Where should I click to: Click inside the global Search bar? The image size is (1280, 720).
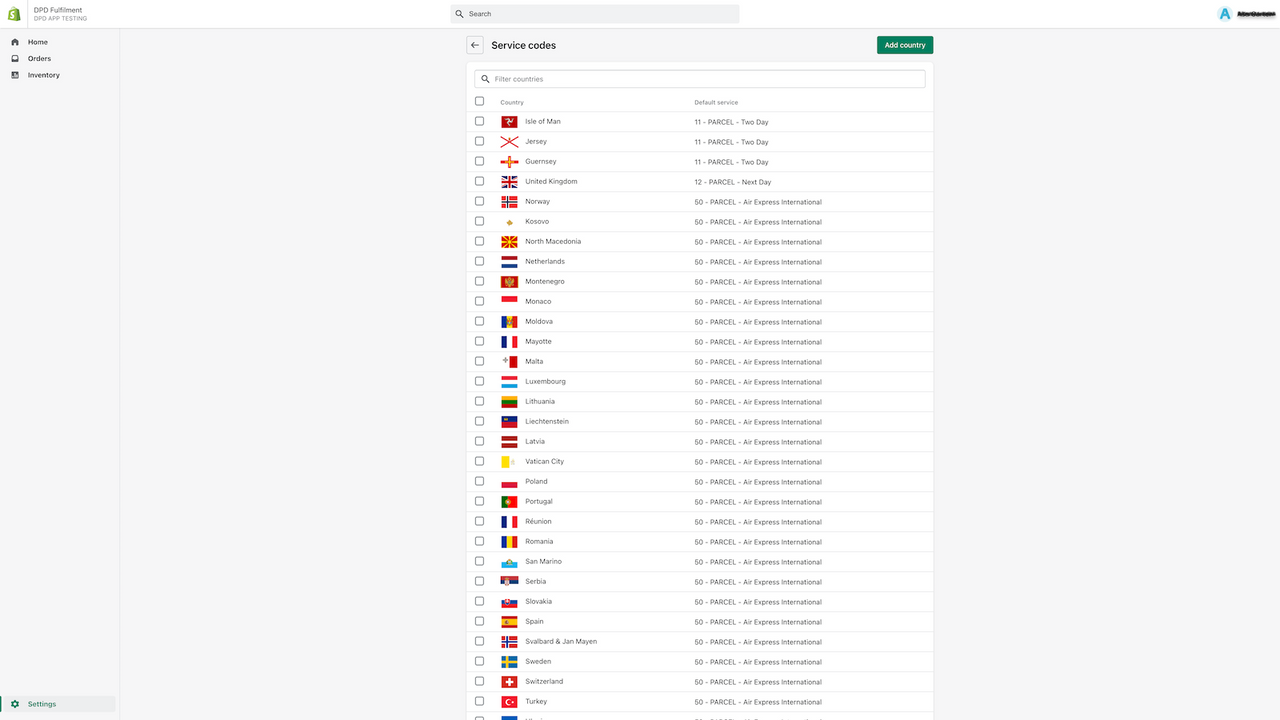click(595, 13)
